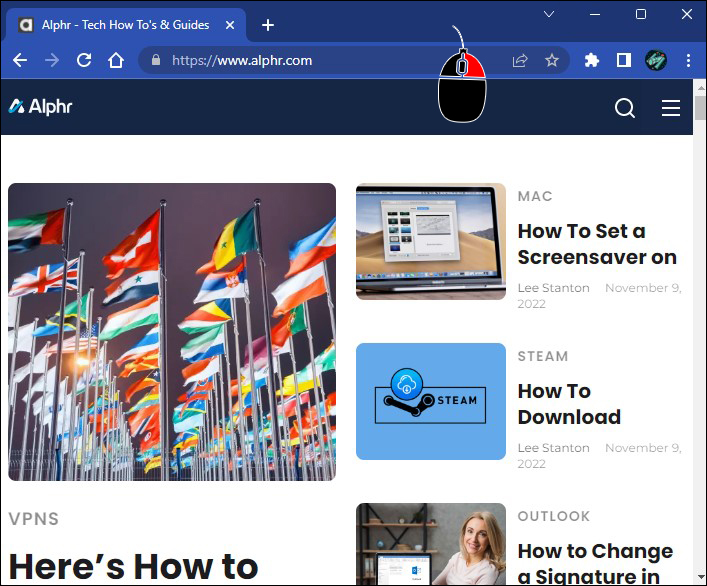Open the Outlook article thumbnail
Image resolution: width=707 pixels, height=586 pixels.
tap(431, 544)
